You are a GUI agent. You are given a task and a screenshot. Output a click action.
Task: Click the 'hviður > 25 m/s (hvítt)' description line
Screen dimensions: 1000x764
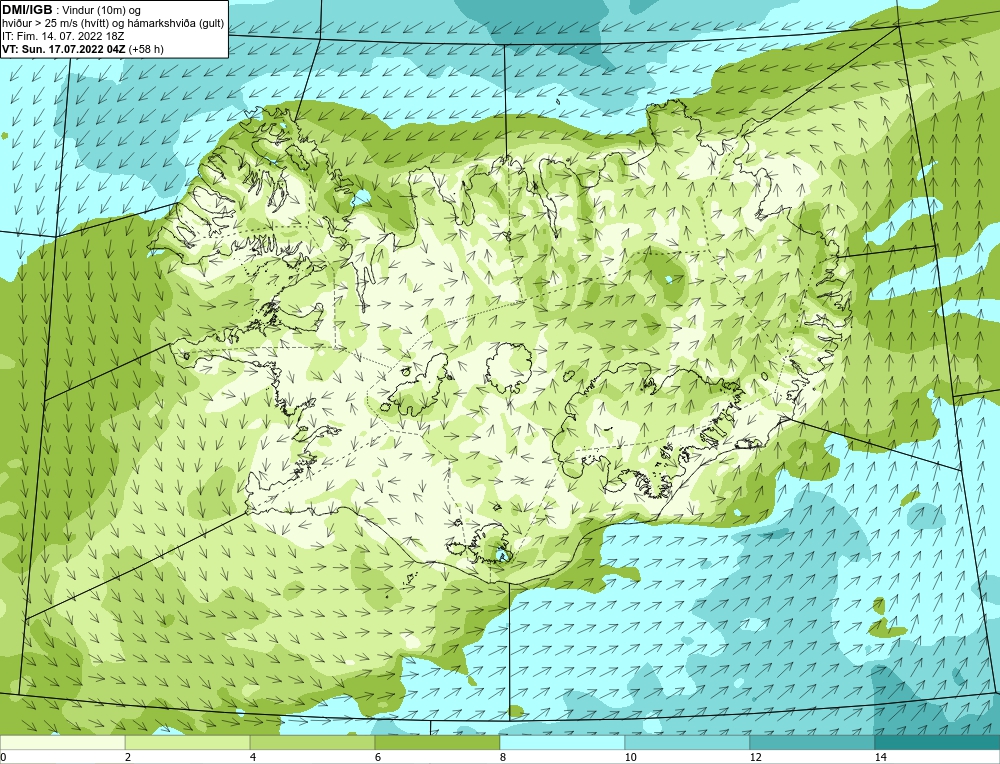[113, 24]
